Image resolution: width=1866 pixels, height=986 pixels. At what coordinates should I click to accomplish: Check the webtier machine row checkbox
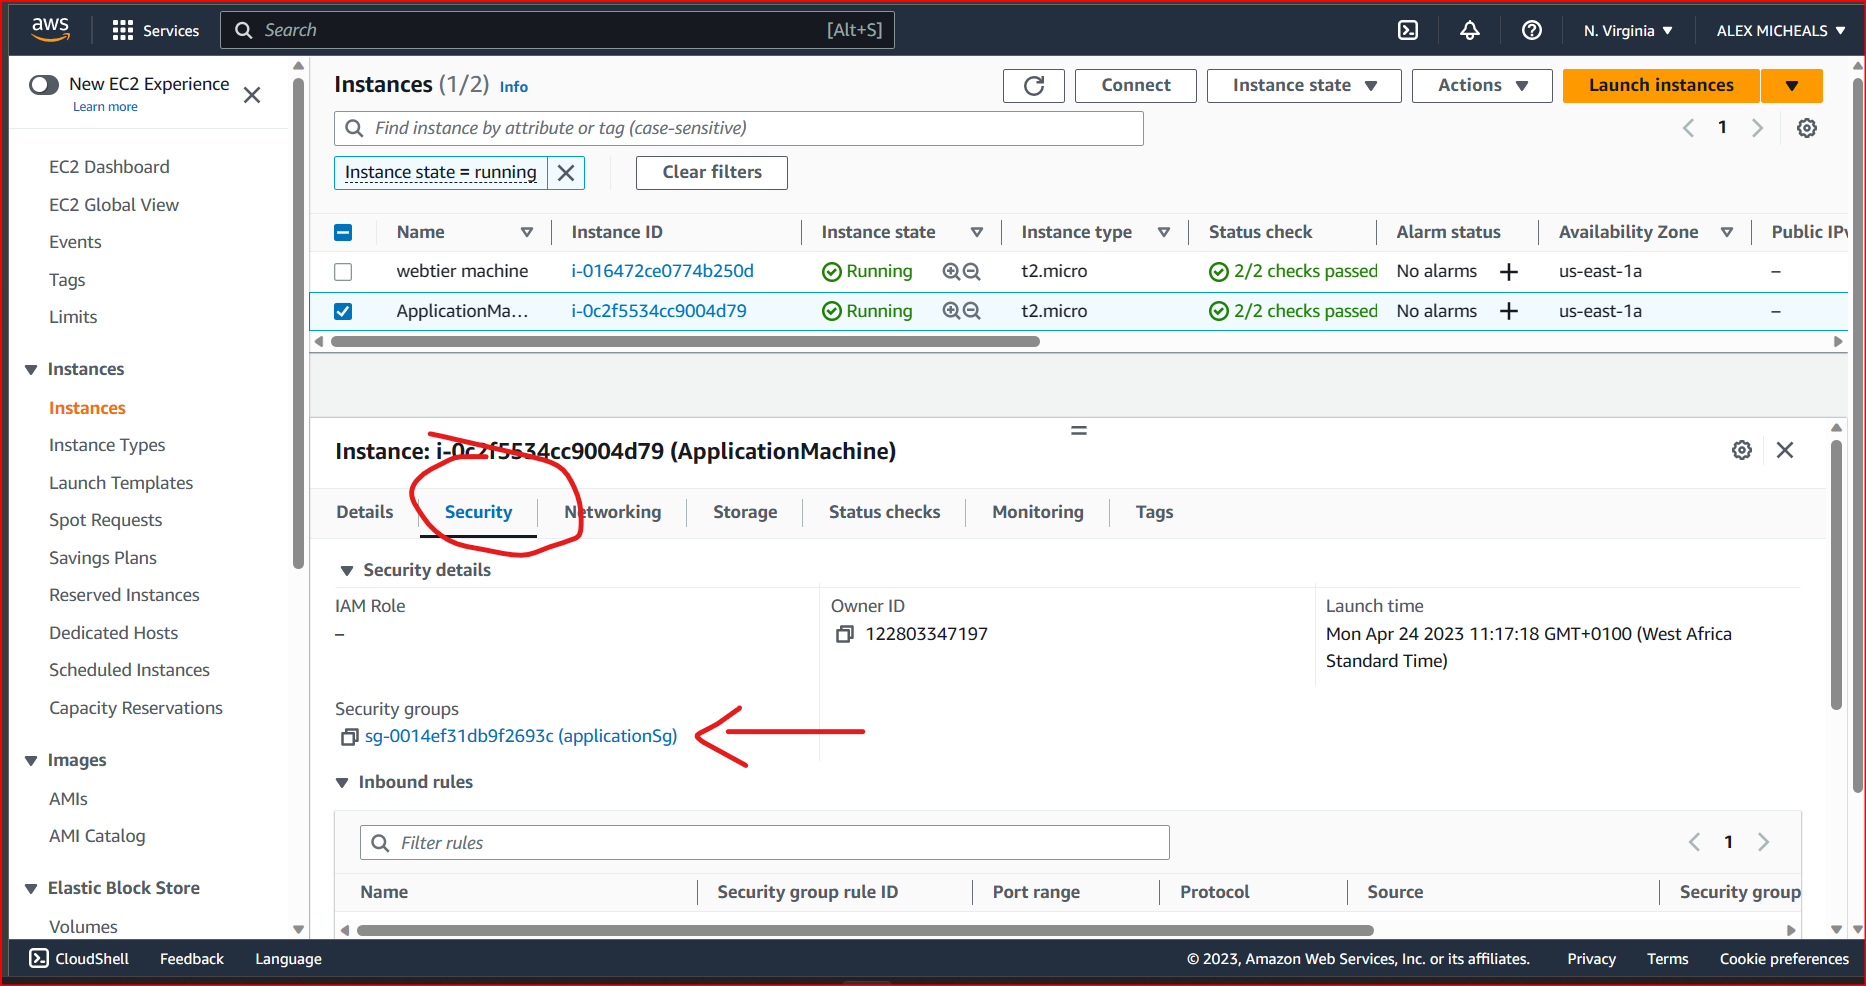click(343, 271)
